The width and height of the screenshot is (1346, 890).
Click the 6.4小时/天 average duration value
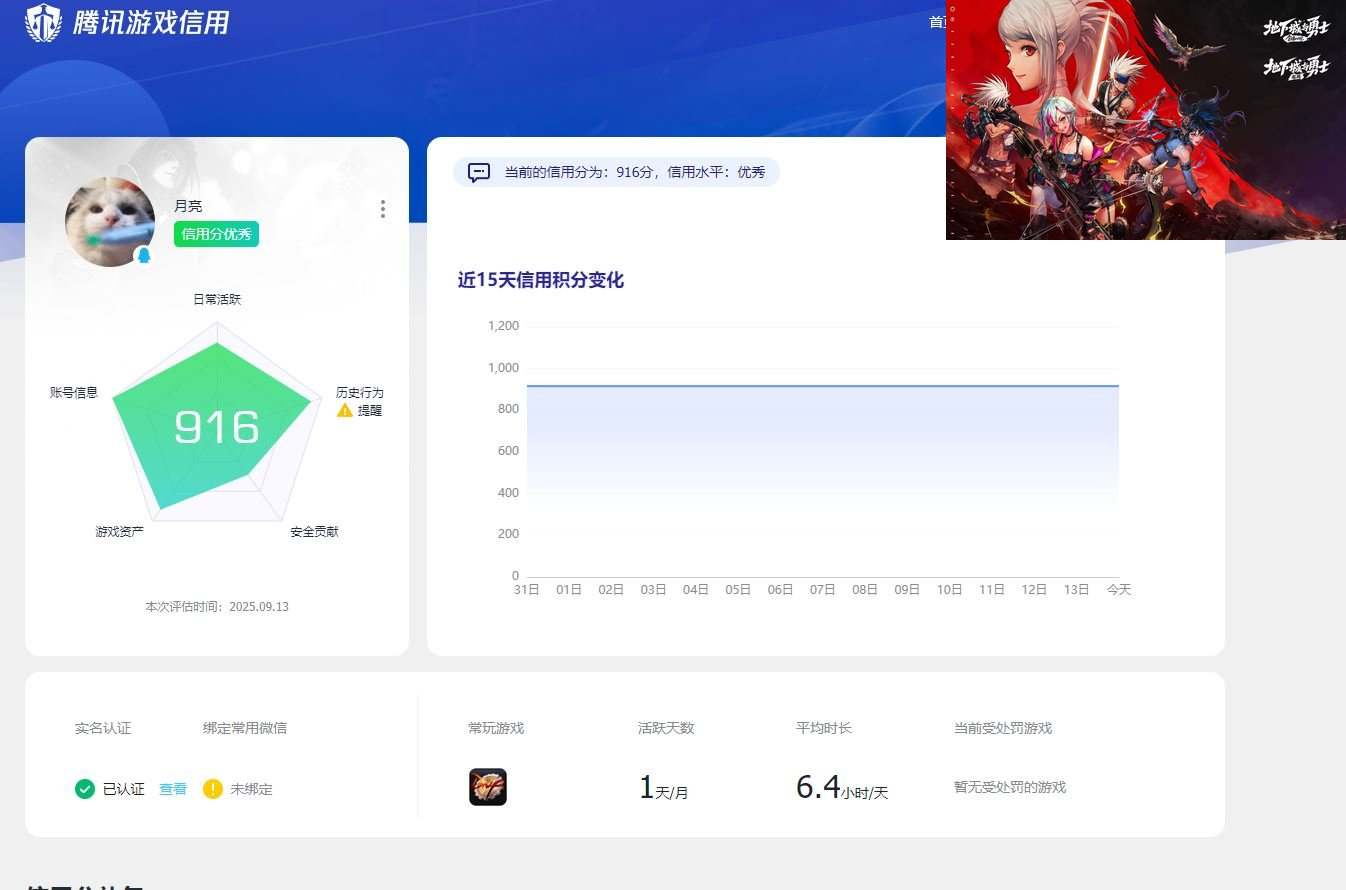842,788
